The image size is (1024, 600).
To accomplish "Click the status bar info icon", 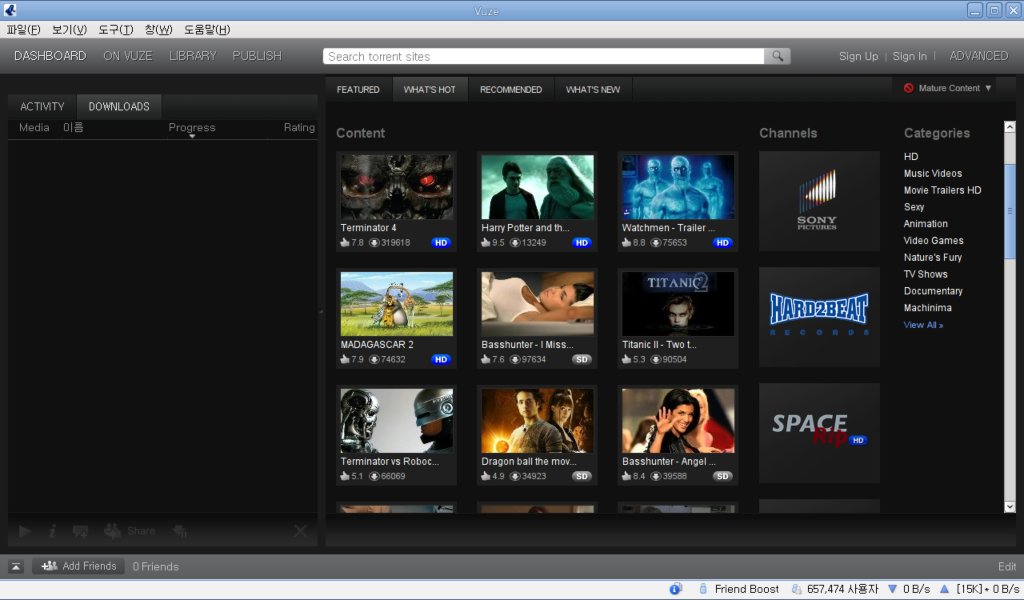I will pyautogui.click(x=676, y=589).
